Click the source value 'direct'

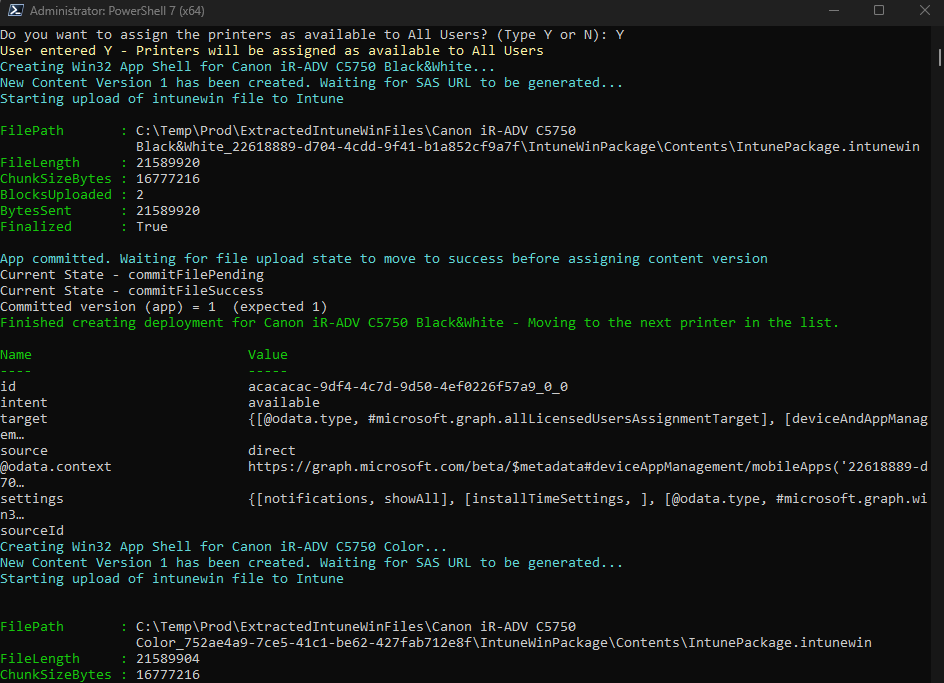271,450
